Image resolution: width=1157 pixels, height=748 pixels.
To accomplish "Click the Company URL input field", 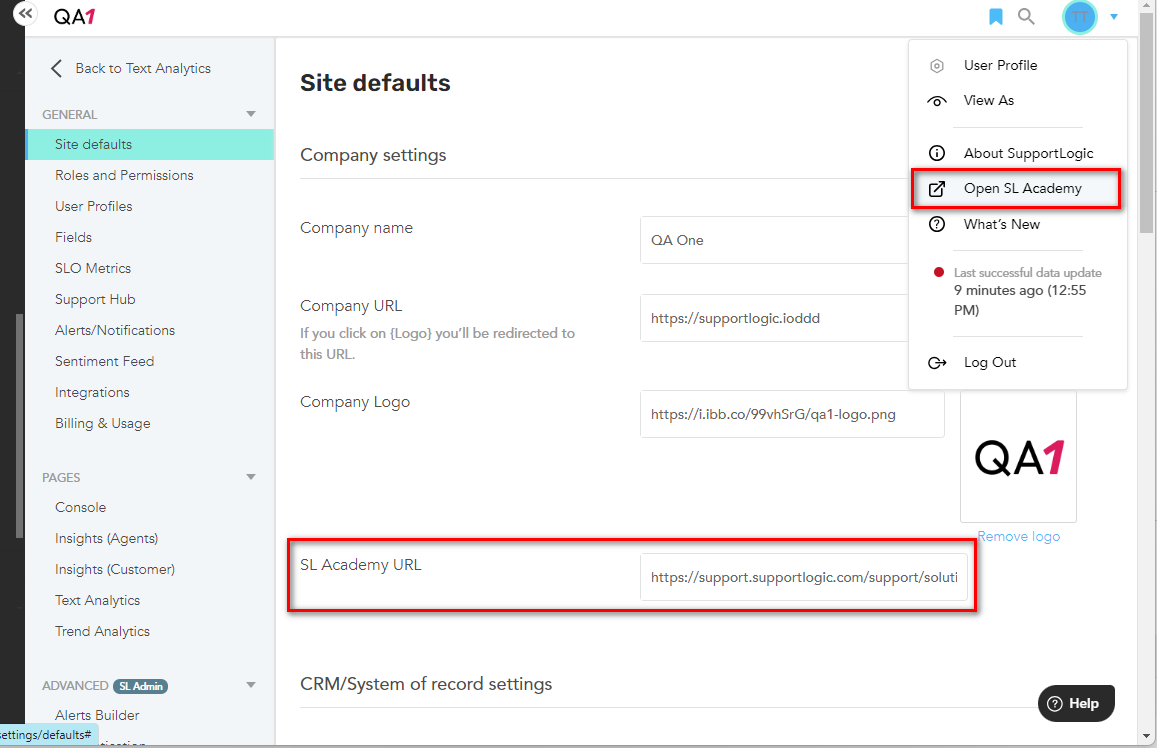I will 774,318.
